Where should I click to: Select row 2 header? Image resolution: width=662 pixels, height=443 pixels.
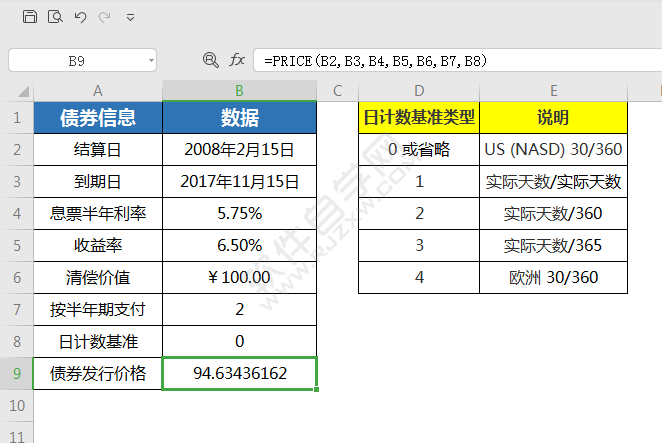[x=17, y=149]
